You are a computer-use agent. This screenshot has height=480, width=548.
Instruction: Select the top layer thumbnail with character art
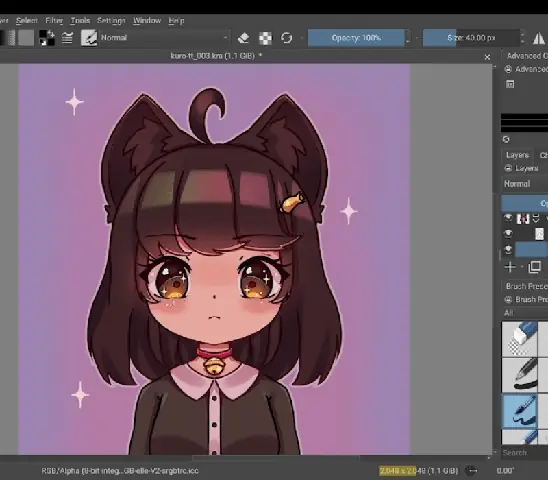[x=523, y=219]
